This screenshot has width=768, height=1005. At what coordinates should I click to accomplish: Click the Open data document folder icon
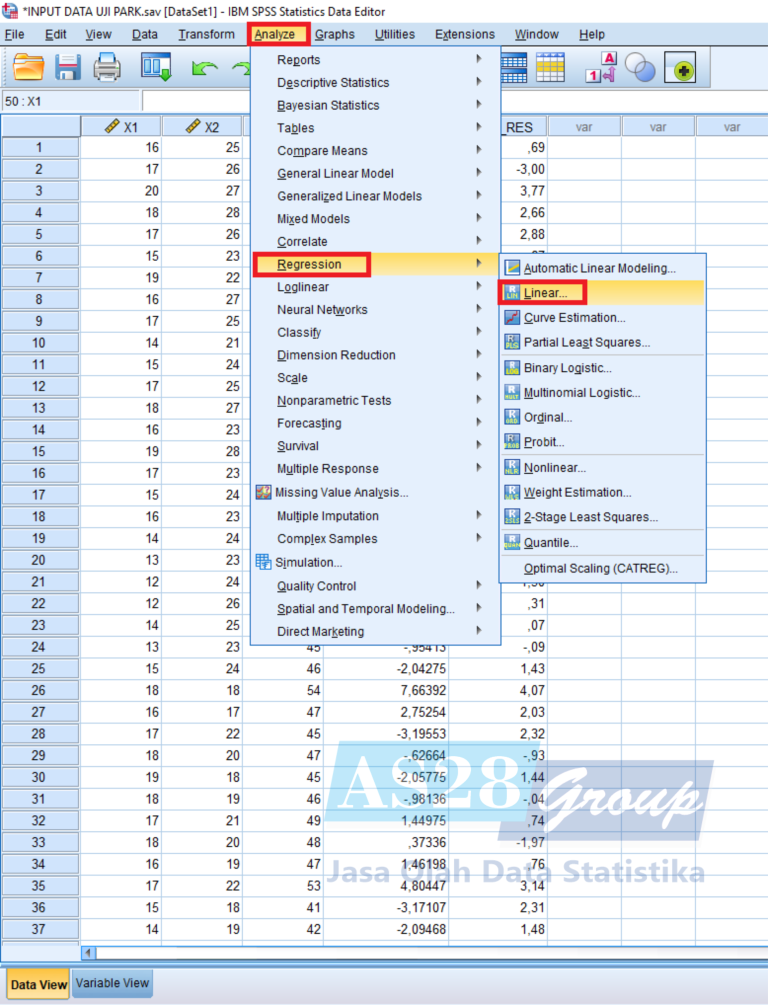point(29,67)
